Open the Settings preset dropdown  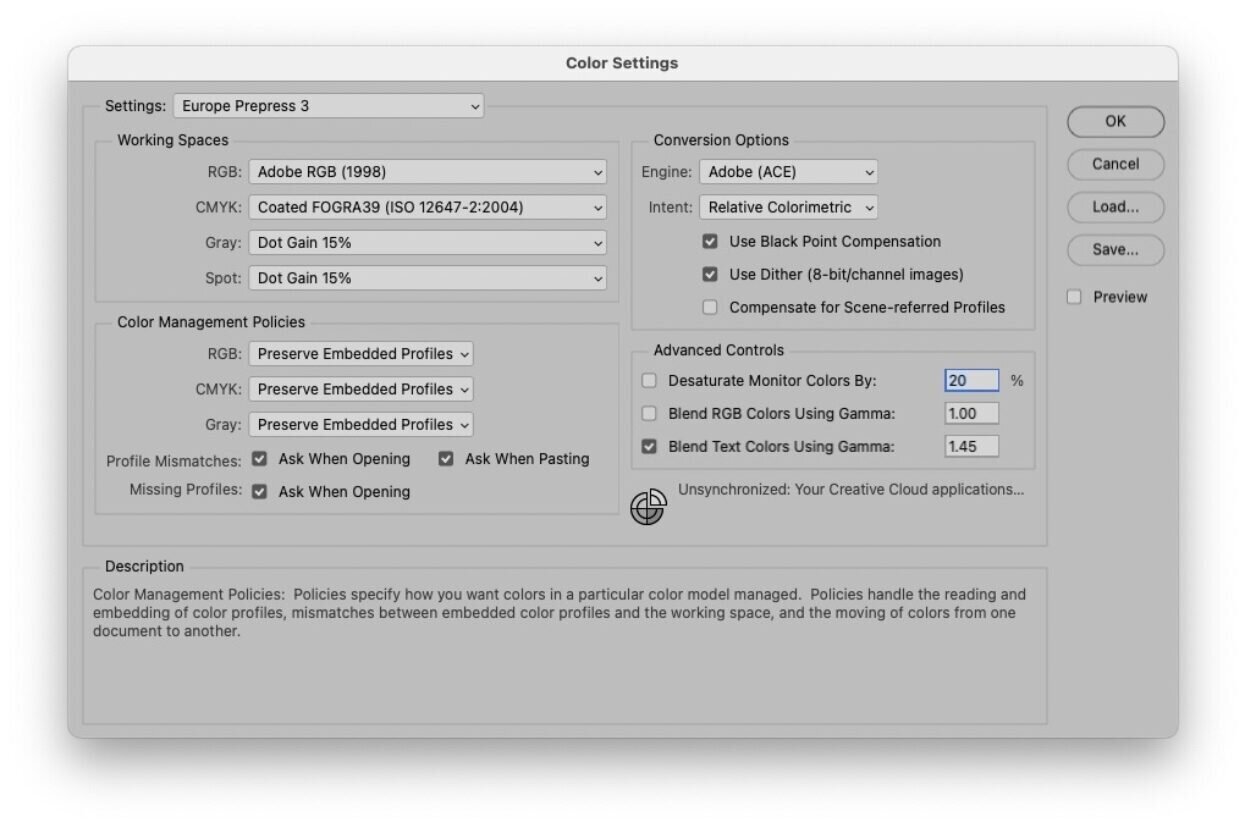tap(328, 106)
